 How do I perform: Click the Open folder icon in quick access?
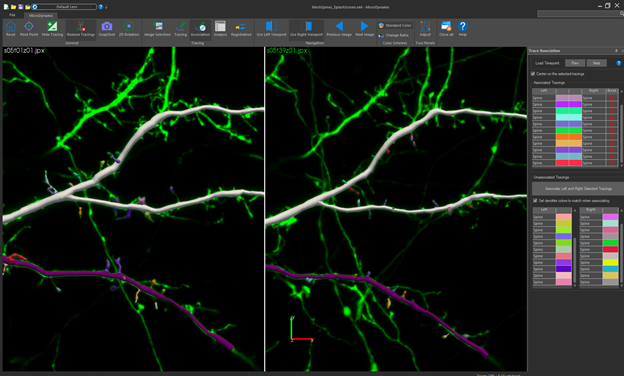[x=13, y=7]
